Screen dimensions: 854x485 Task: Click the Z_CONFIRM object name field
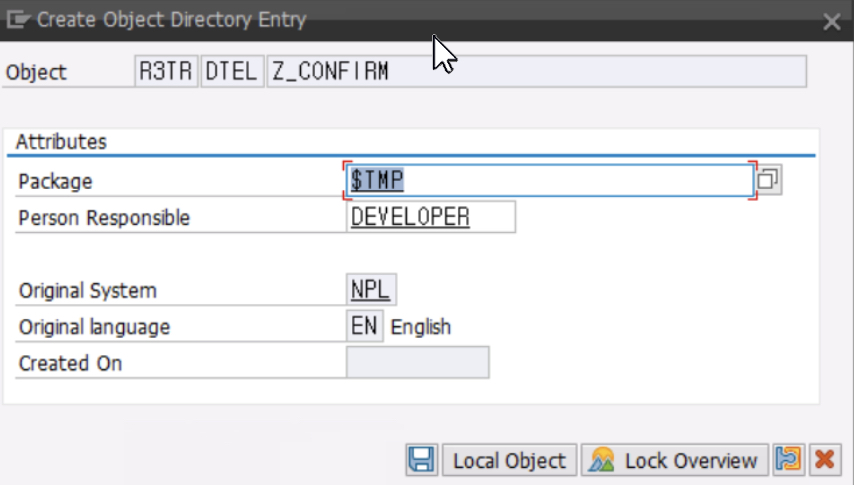point(536,71)
